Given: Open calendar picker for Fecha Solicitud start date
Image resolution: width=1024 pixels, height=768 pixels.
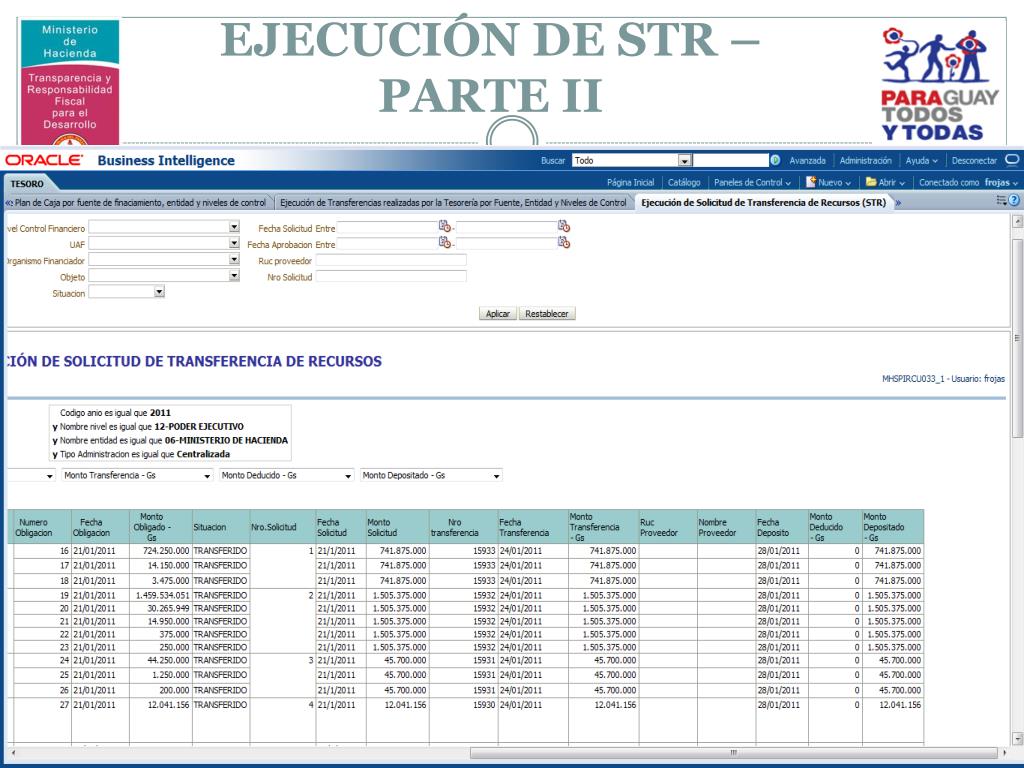Looking at the screenshot, I should point(445,226).
